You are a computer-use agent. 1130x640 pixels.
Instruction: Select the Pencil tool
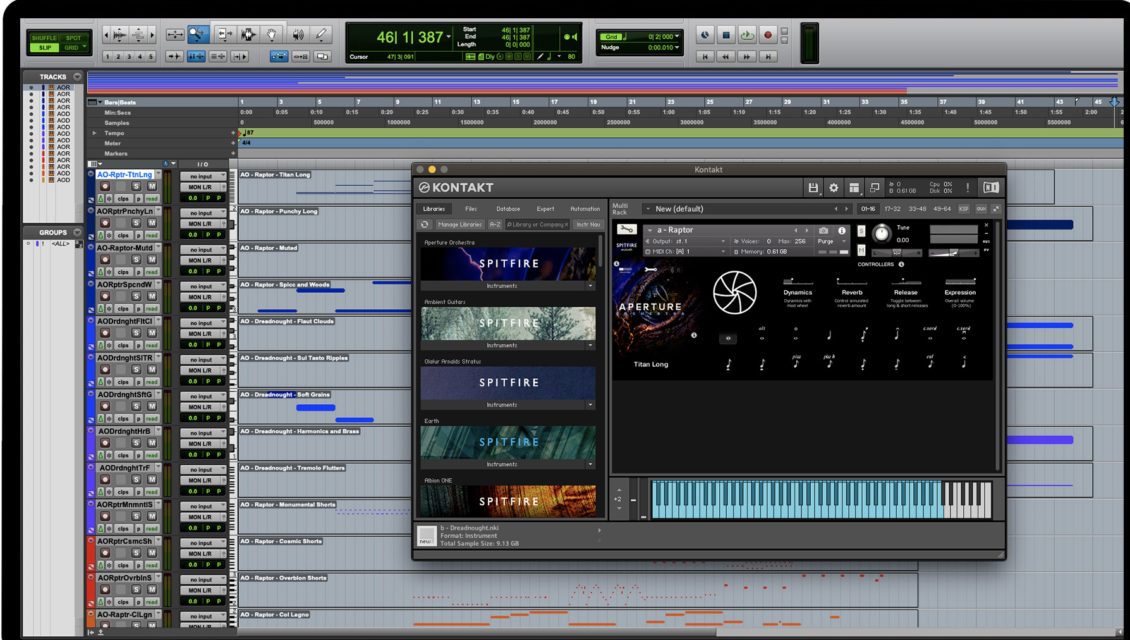[321, 35]
